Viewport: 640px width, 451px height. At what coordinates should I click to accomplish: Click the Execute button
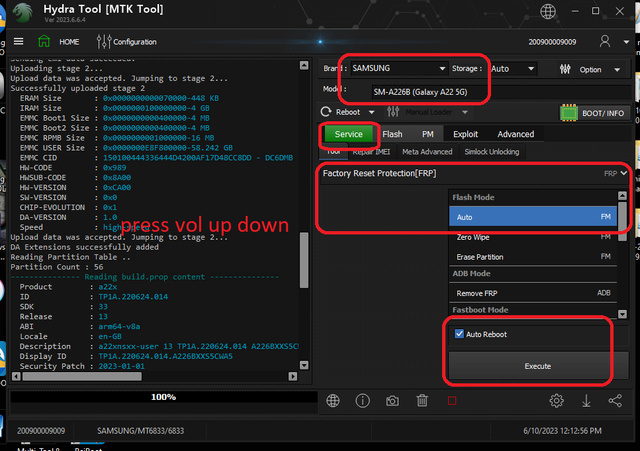pyautogui.click(x=538, y=366)
